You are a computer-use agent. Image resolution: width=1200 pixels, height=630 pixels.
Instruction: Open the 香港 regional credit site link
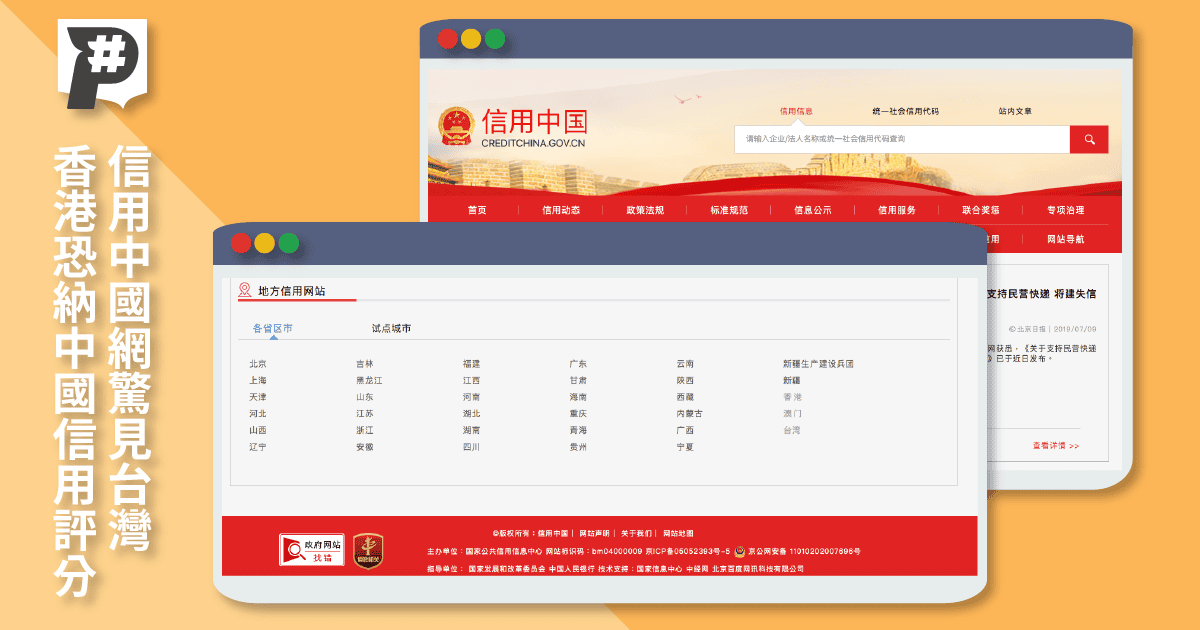coord(791,397)
